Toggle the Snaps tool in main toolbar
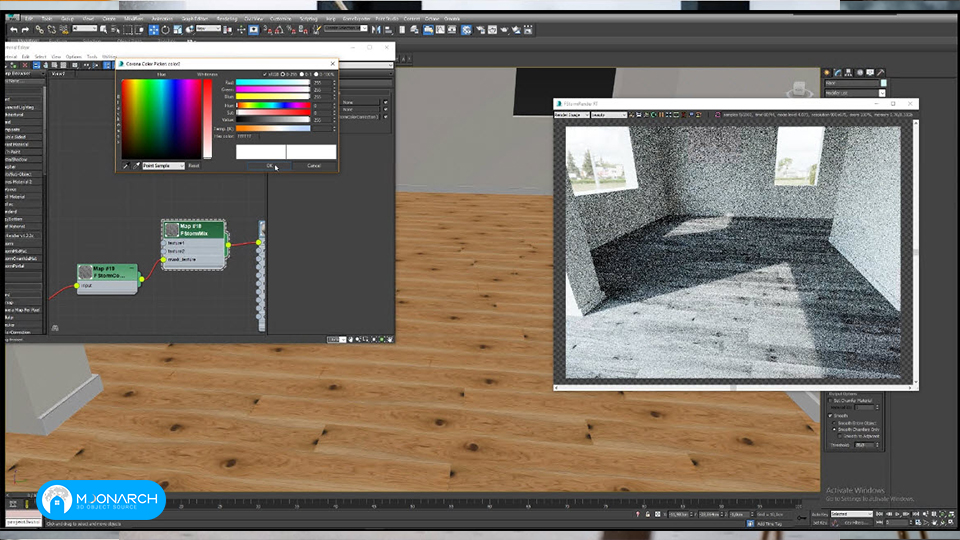This screenshot has height=540, width=960. point(268,29)
